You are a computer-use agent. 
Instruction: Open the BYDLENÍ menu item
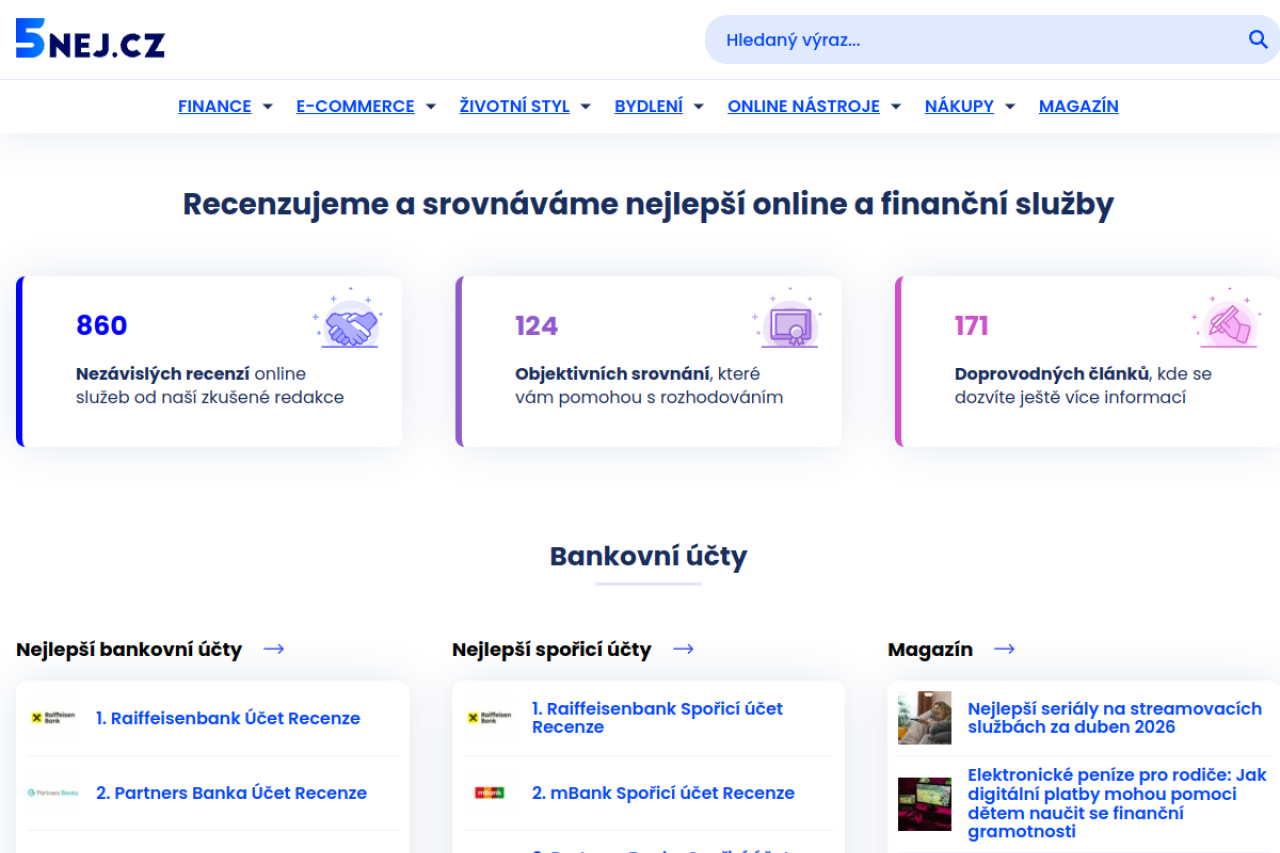click(x=649, y=106)
